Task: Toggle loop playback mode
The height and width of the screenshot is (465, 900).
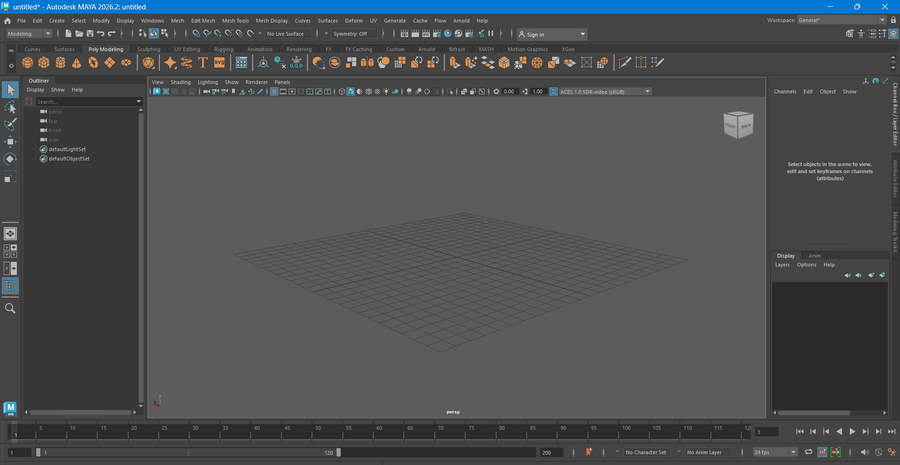Action: click(x=809, y=452)
